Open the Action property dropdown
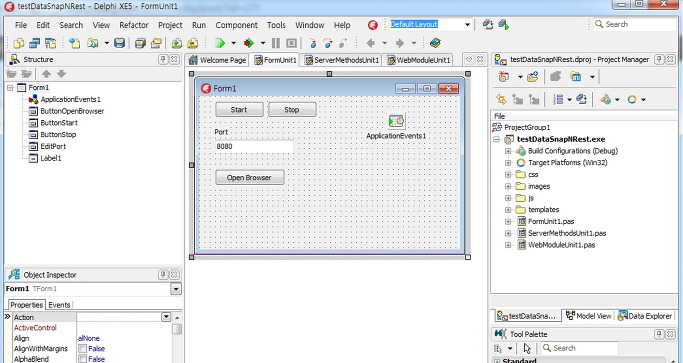Viewport: 683px width, 363px height. tap(166, 317)
